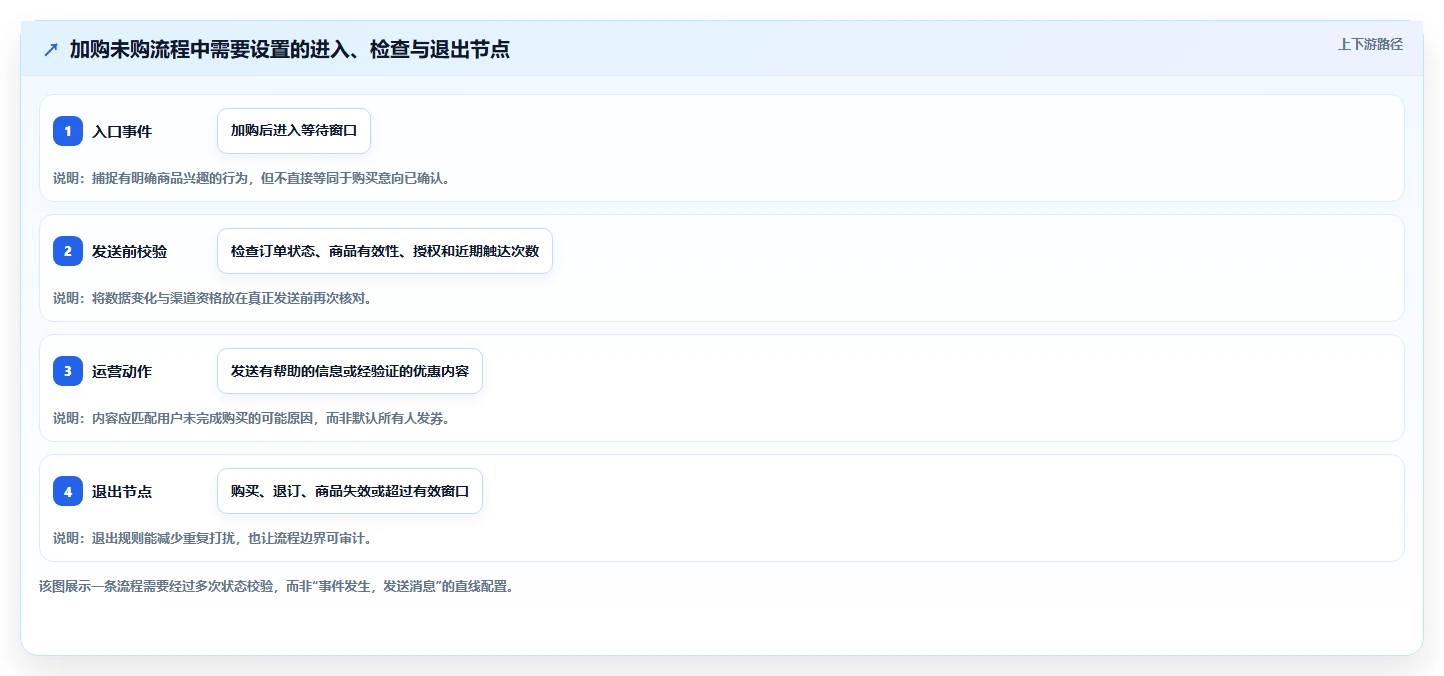Select the 发送有帮助的信息或经验证的优惠内容 chip

click(x=350, y=371)
